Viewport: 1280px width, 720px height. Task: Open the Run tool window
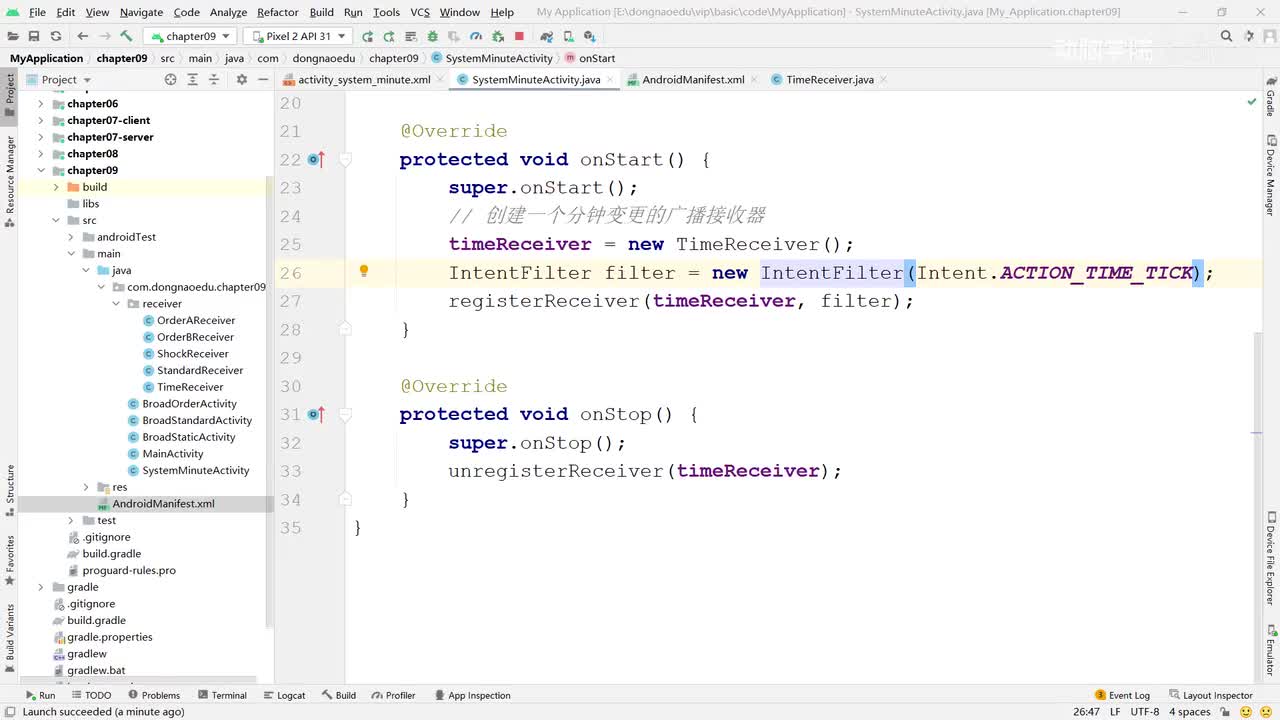40,695
